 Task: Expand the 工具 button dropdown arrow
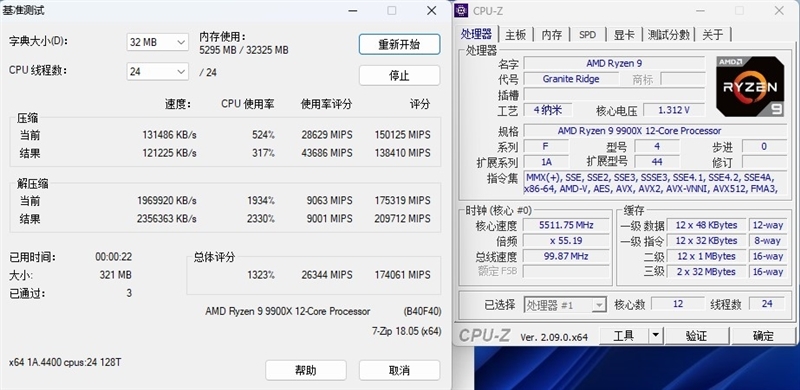656,336
